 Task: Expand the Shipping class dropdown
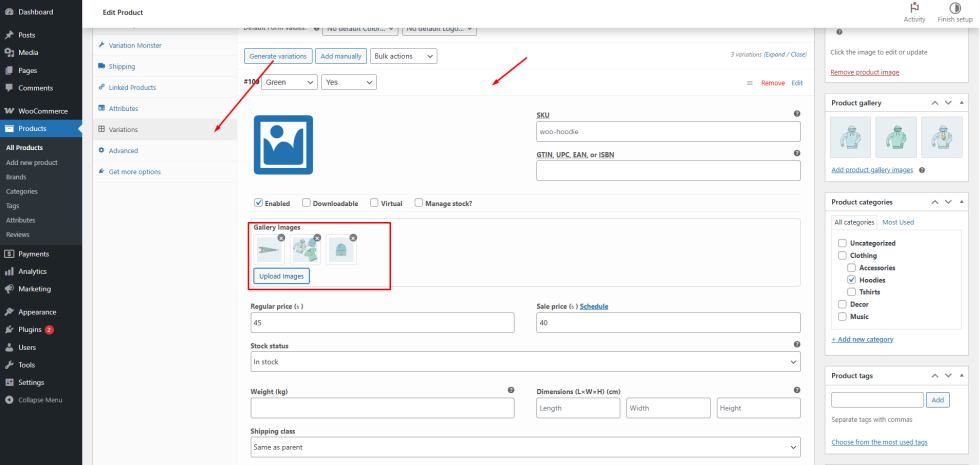point(525,448)
